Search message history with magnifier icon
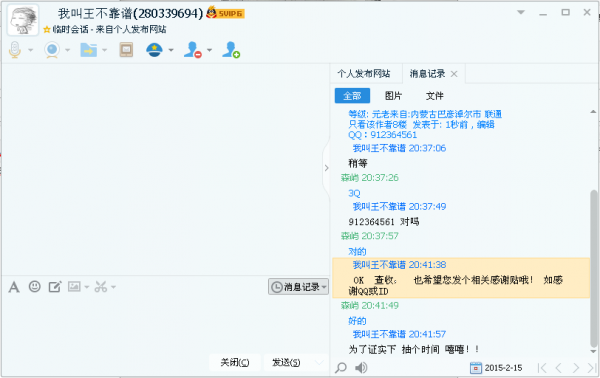This screenshot has height=378, width=600. tap(341, 368)
